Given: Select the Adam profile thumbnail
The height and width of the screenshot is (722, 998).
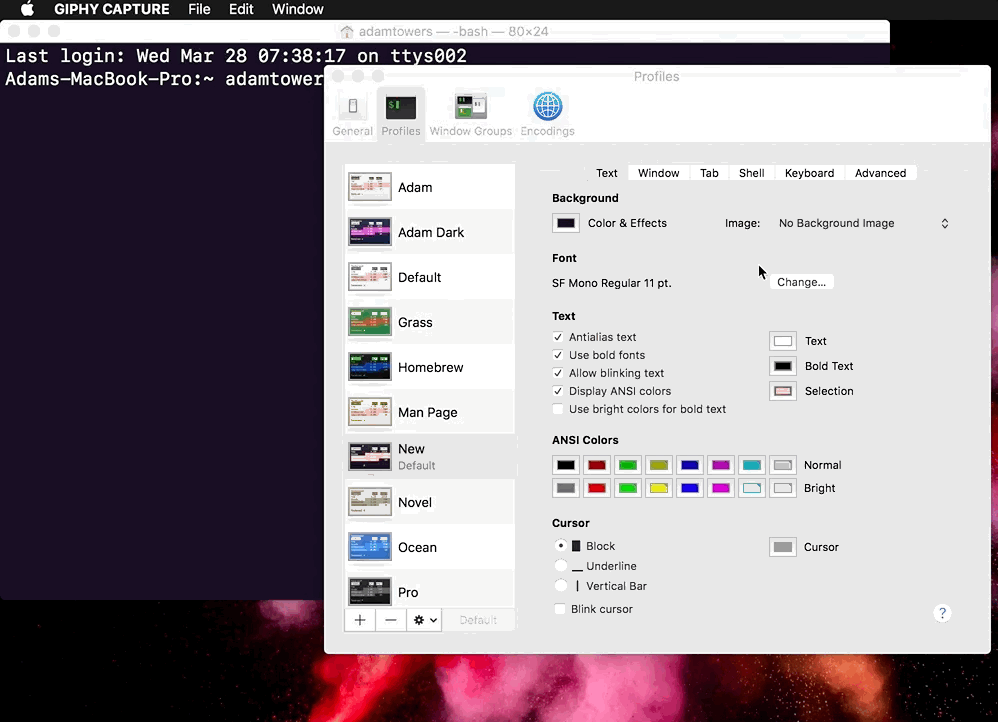Looking at the screenshot, I should (x=370, y=187).
